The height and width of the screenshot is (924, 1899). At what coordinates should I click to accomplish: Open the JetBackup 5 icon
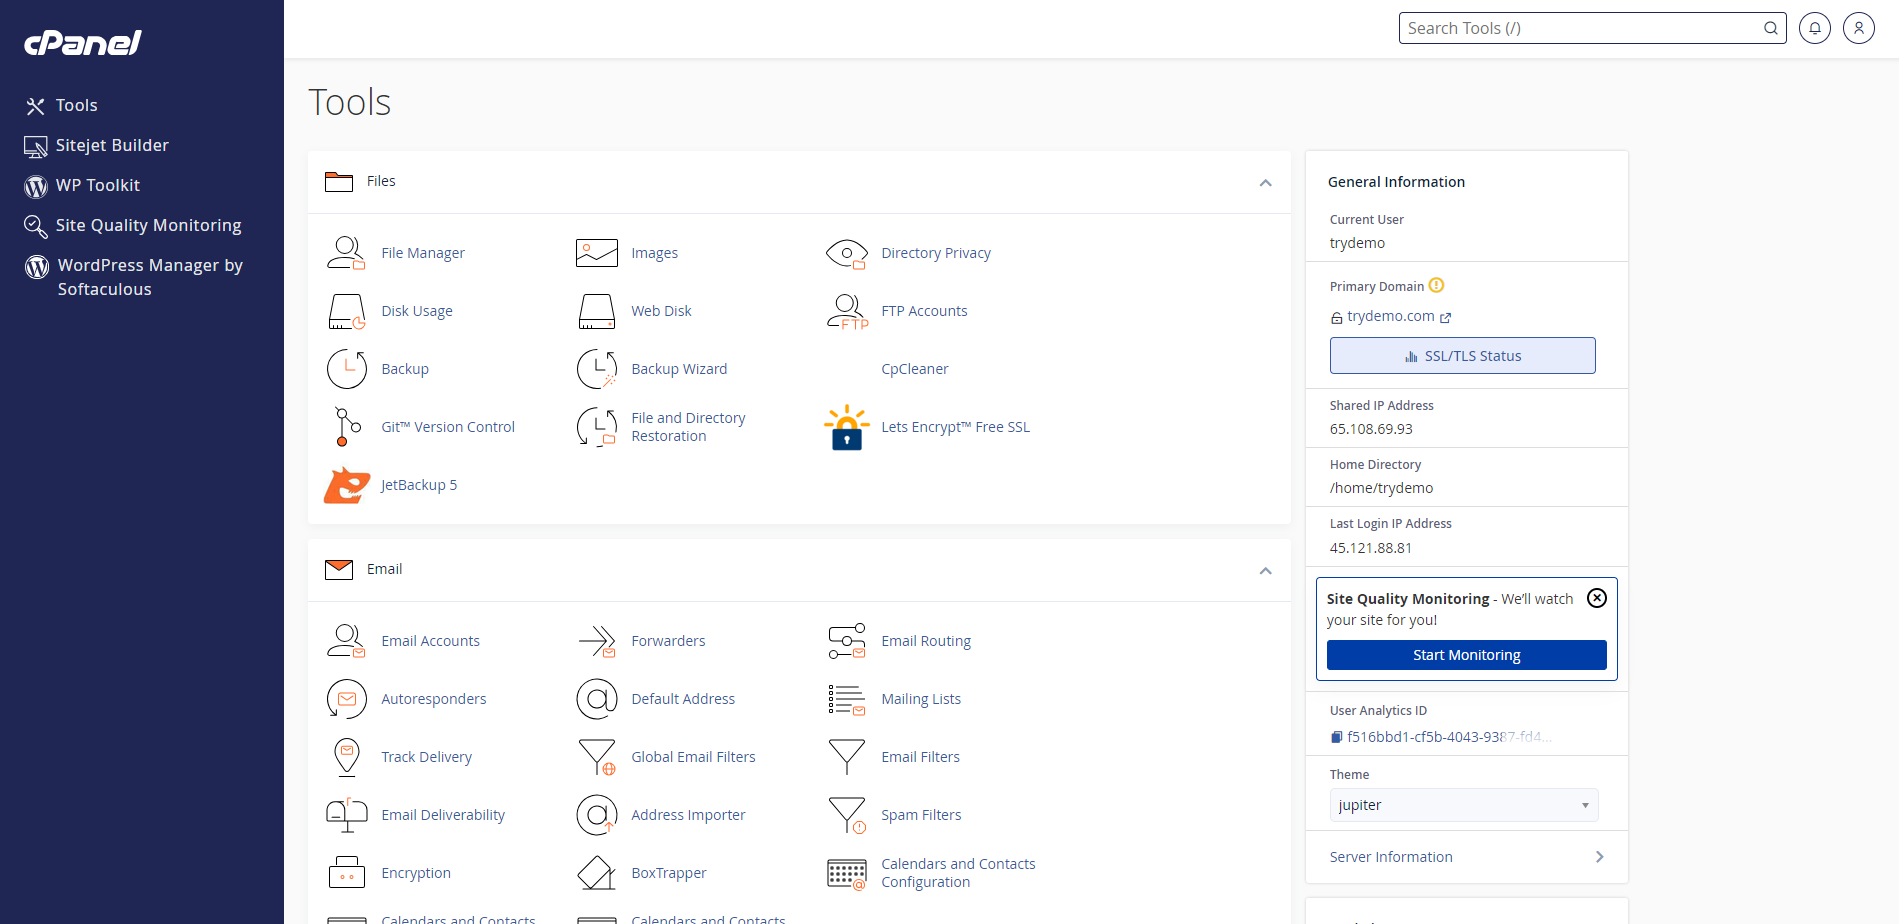point(346,485)
